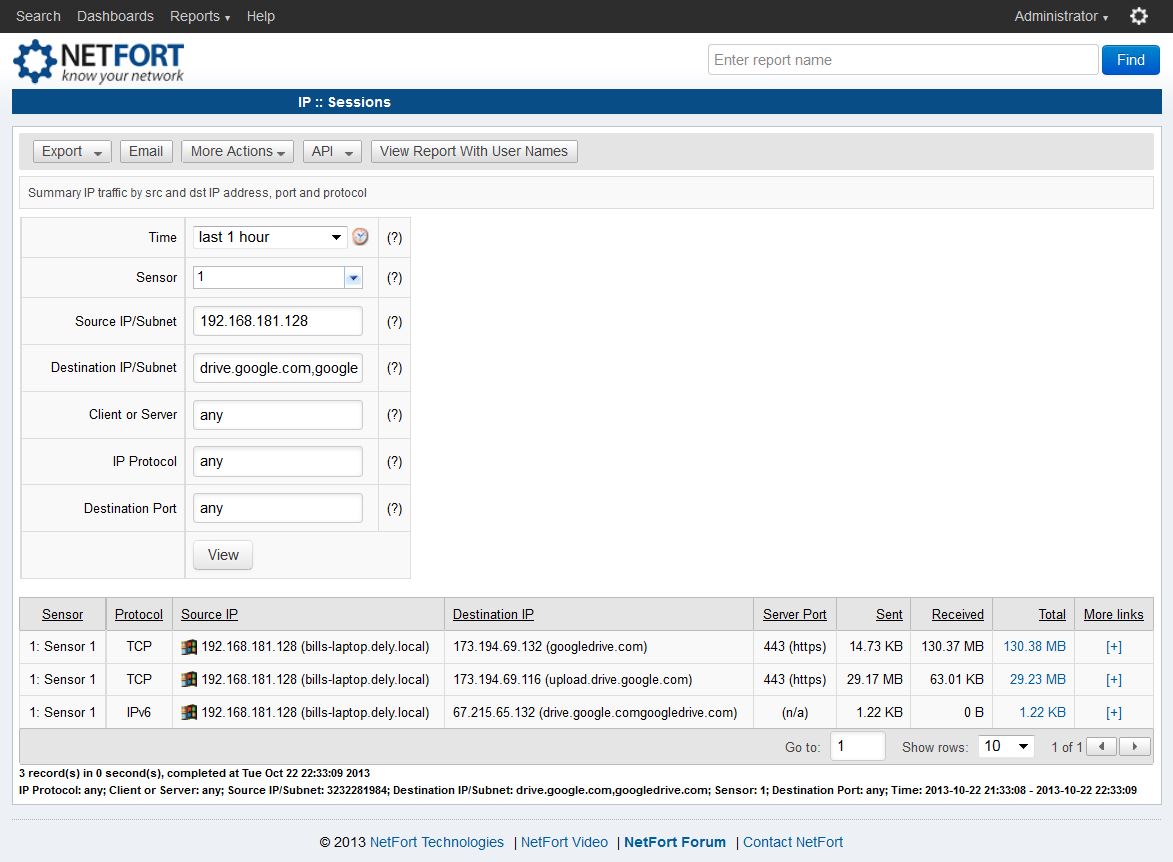Sort by Total column header
This screenshot has height=862, width=1173.
1052,614
